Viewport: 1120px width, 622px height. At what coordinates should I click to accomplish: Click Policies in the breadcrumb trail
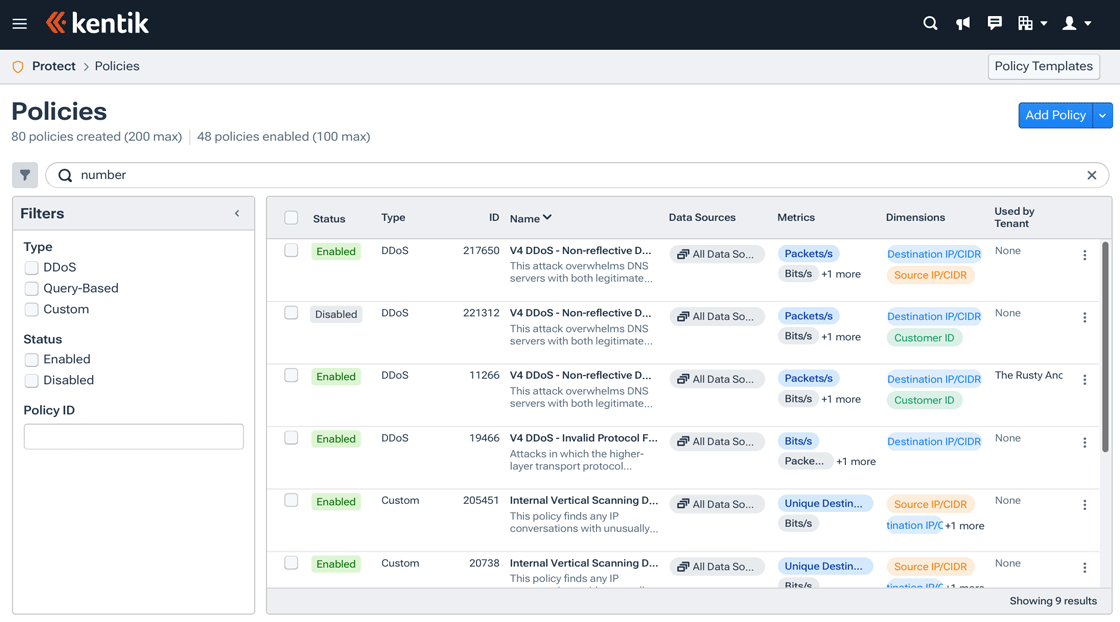click(117, 65)
